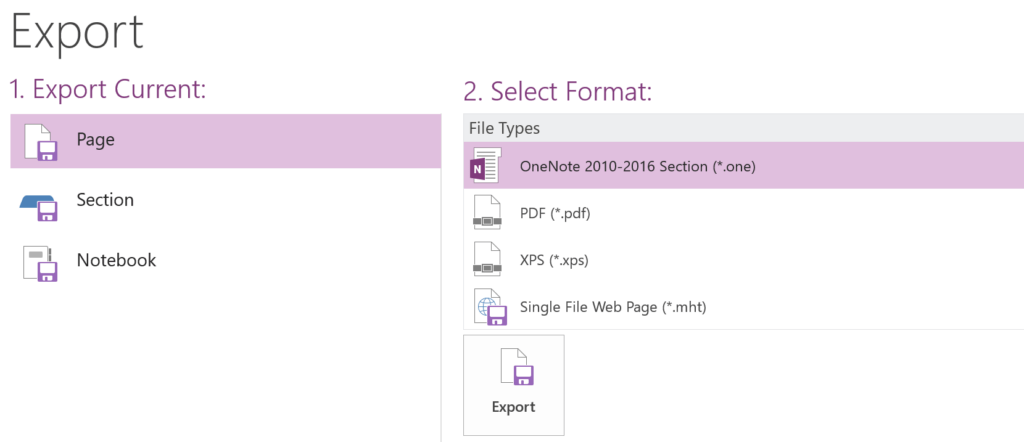Click the XPS file type icon
Screen dimensions: 1024x442
(x=487, y=259)
